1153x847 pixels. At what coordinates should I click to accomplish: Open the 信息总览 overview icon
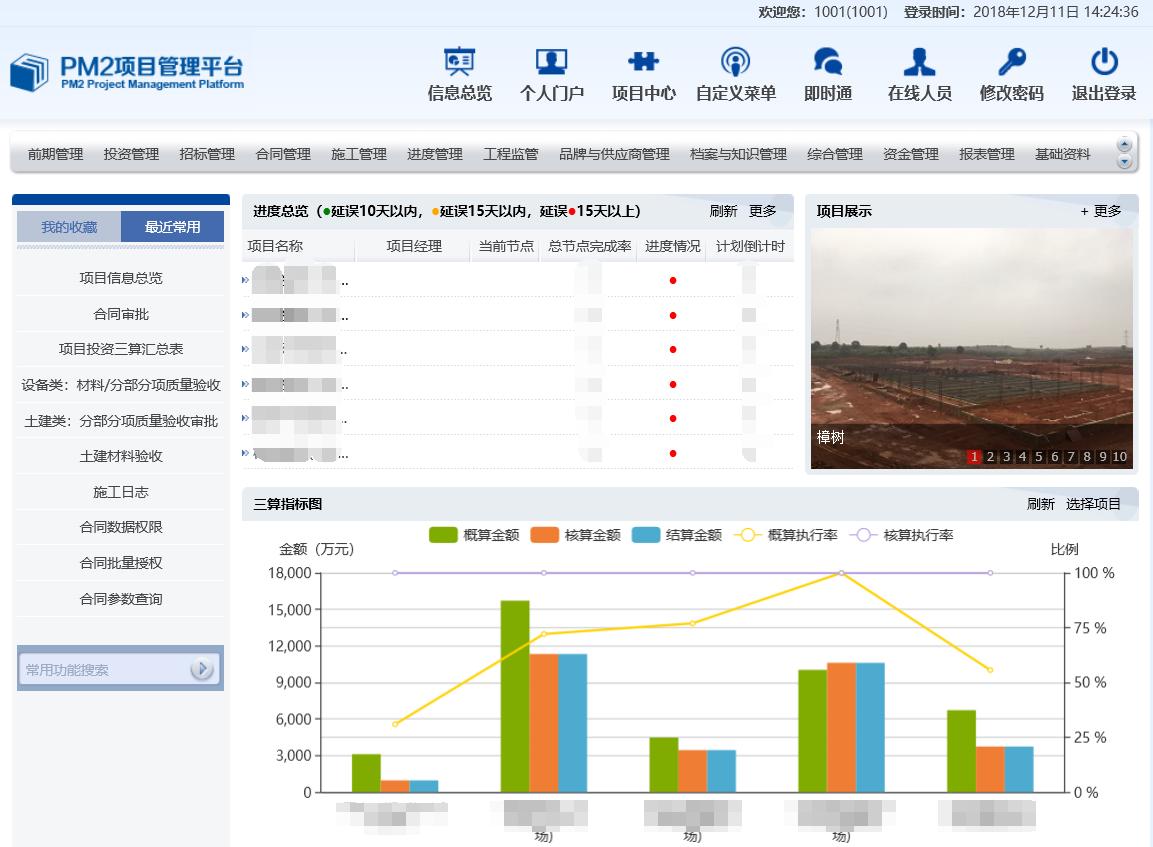[x=459, y=63]
